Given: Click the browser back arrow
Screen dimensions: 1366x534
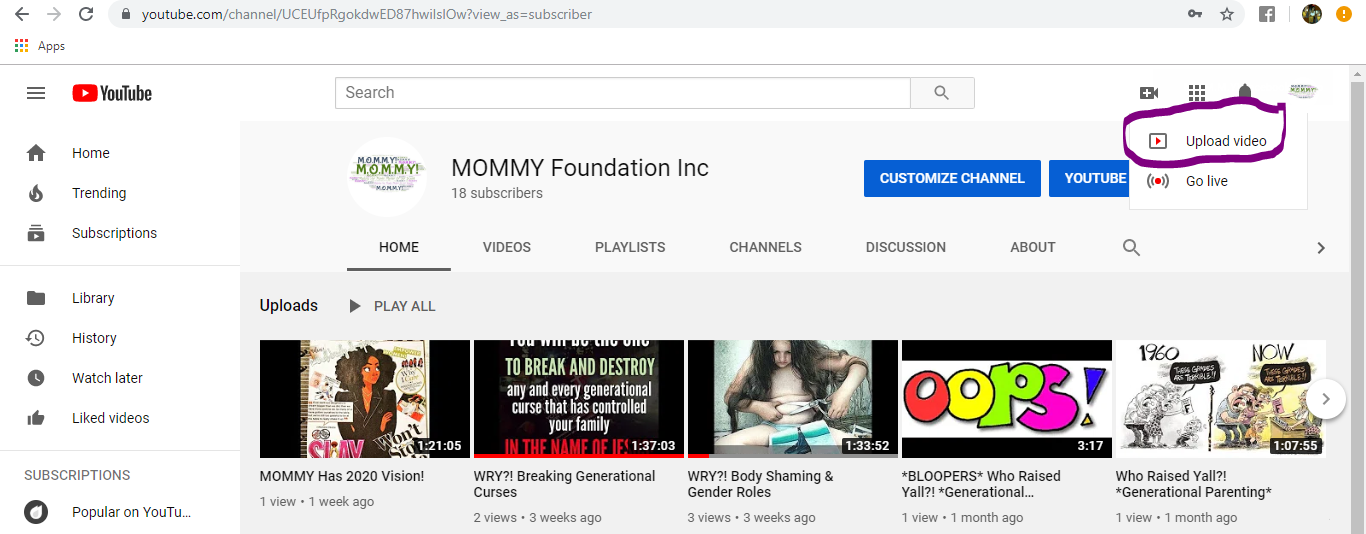Looking at the screenshot, I should [x=22, y=14].
